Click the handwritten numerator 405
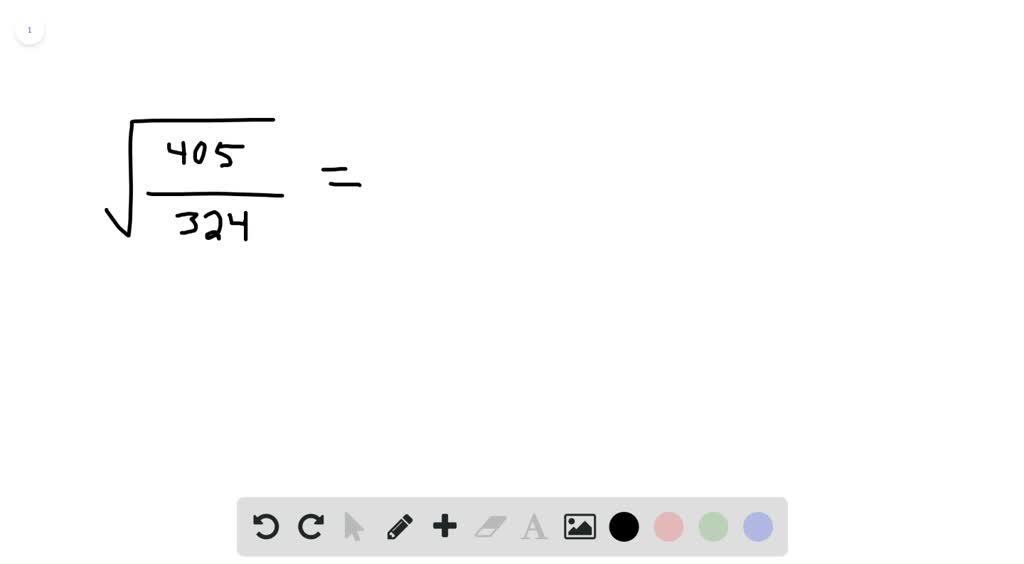This screenshot has width=1024, height=564. pyautogui.click(x=206, y=155)
